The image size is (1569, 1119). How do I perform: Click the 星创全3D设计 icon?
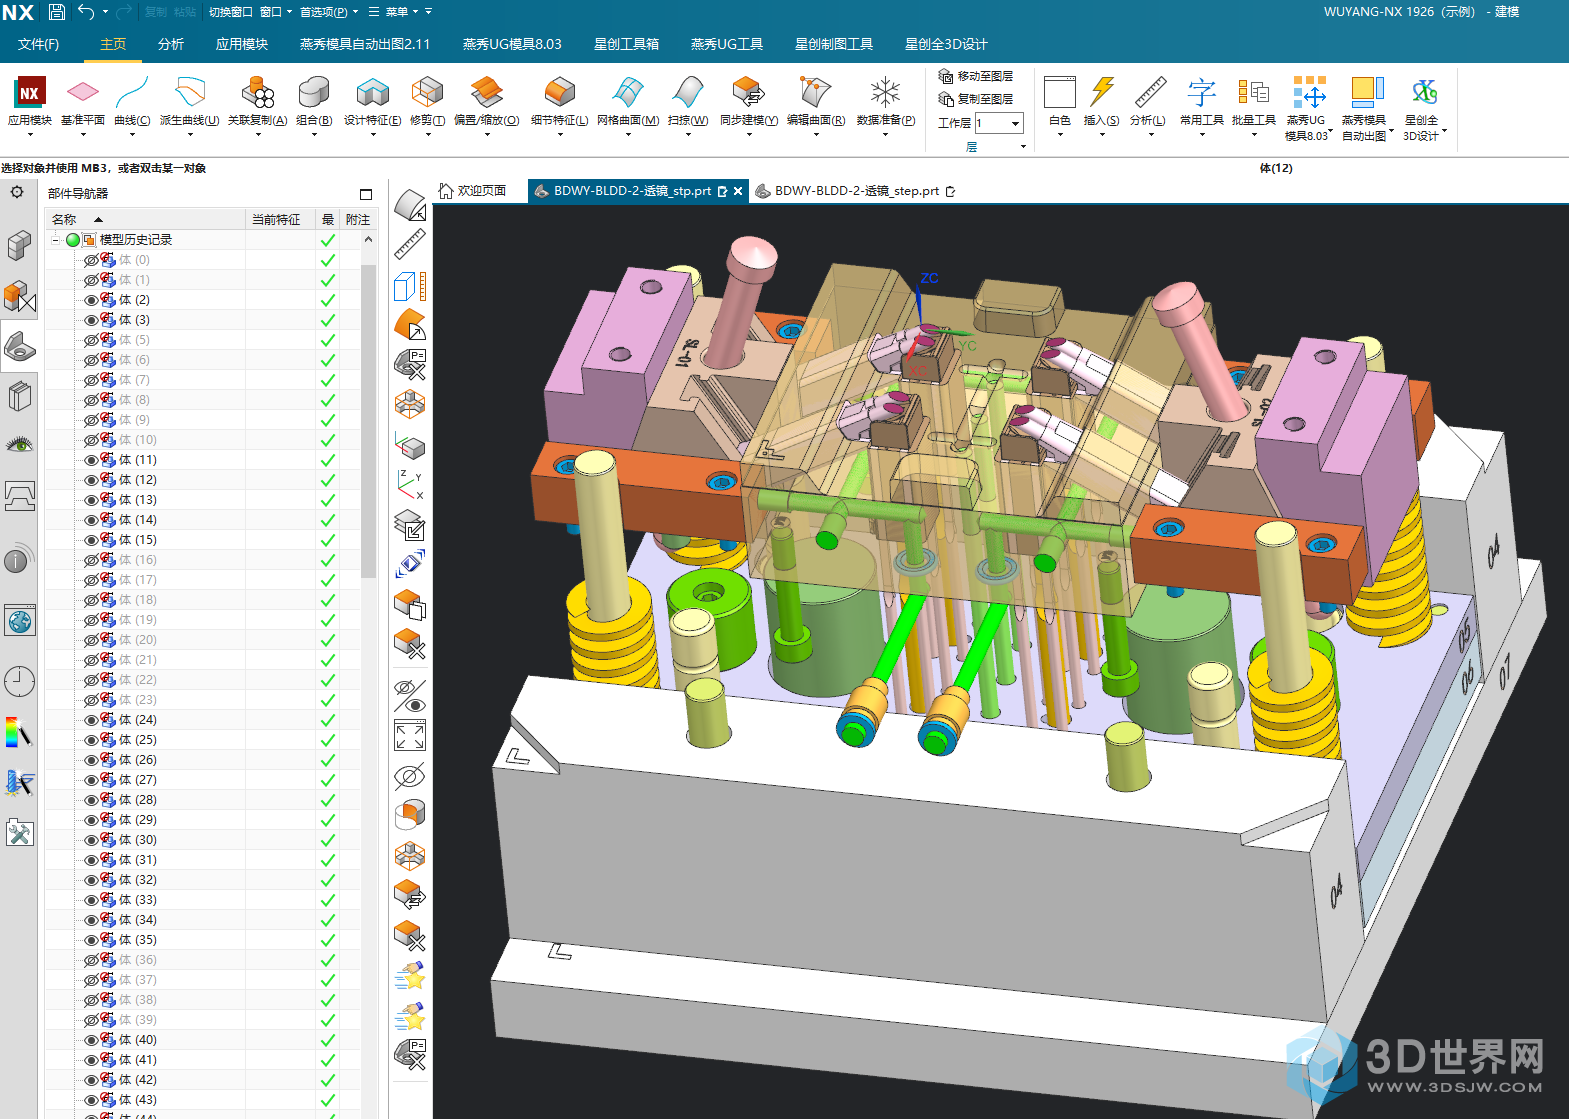point(1424,92)
